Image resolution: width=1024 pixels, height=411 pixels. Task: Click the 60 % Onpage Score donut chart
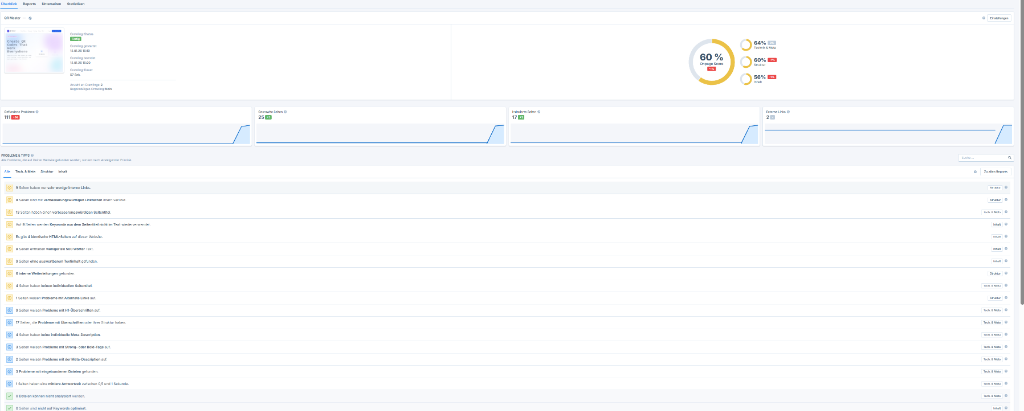(x=711, y=62)
